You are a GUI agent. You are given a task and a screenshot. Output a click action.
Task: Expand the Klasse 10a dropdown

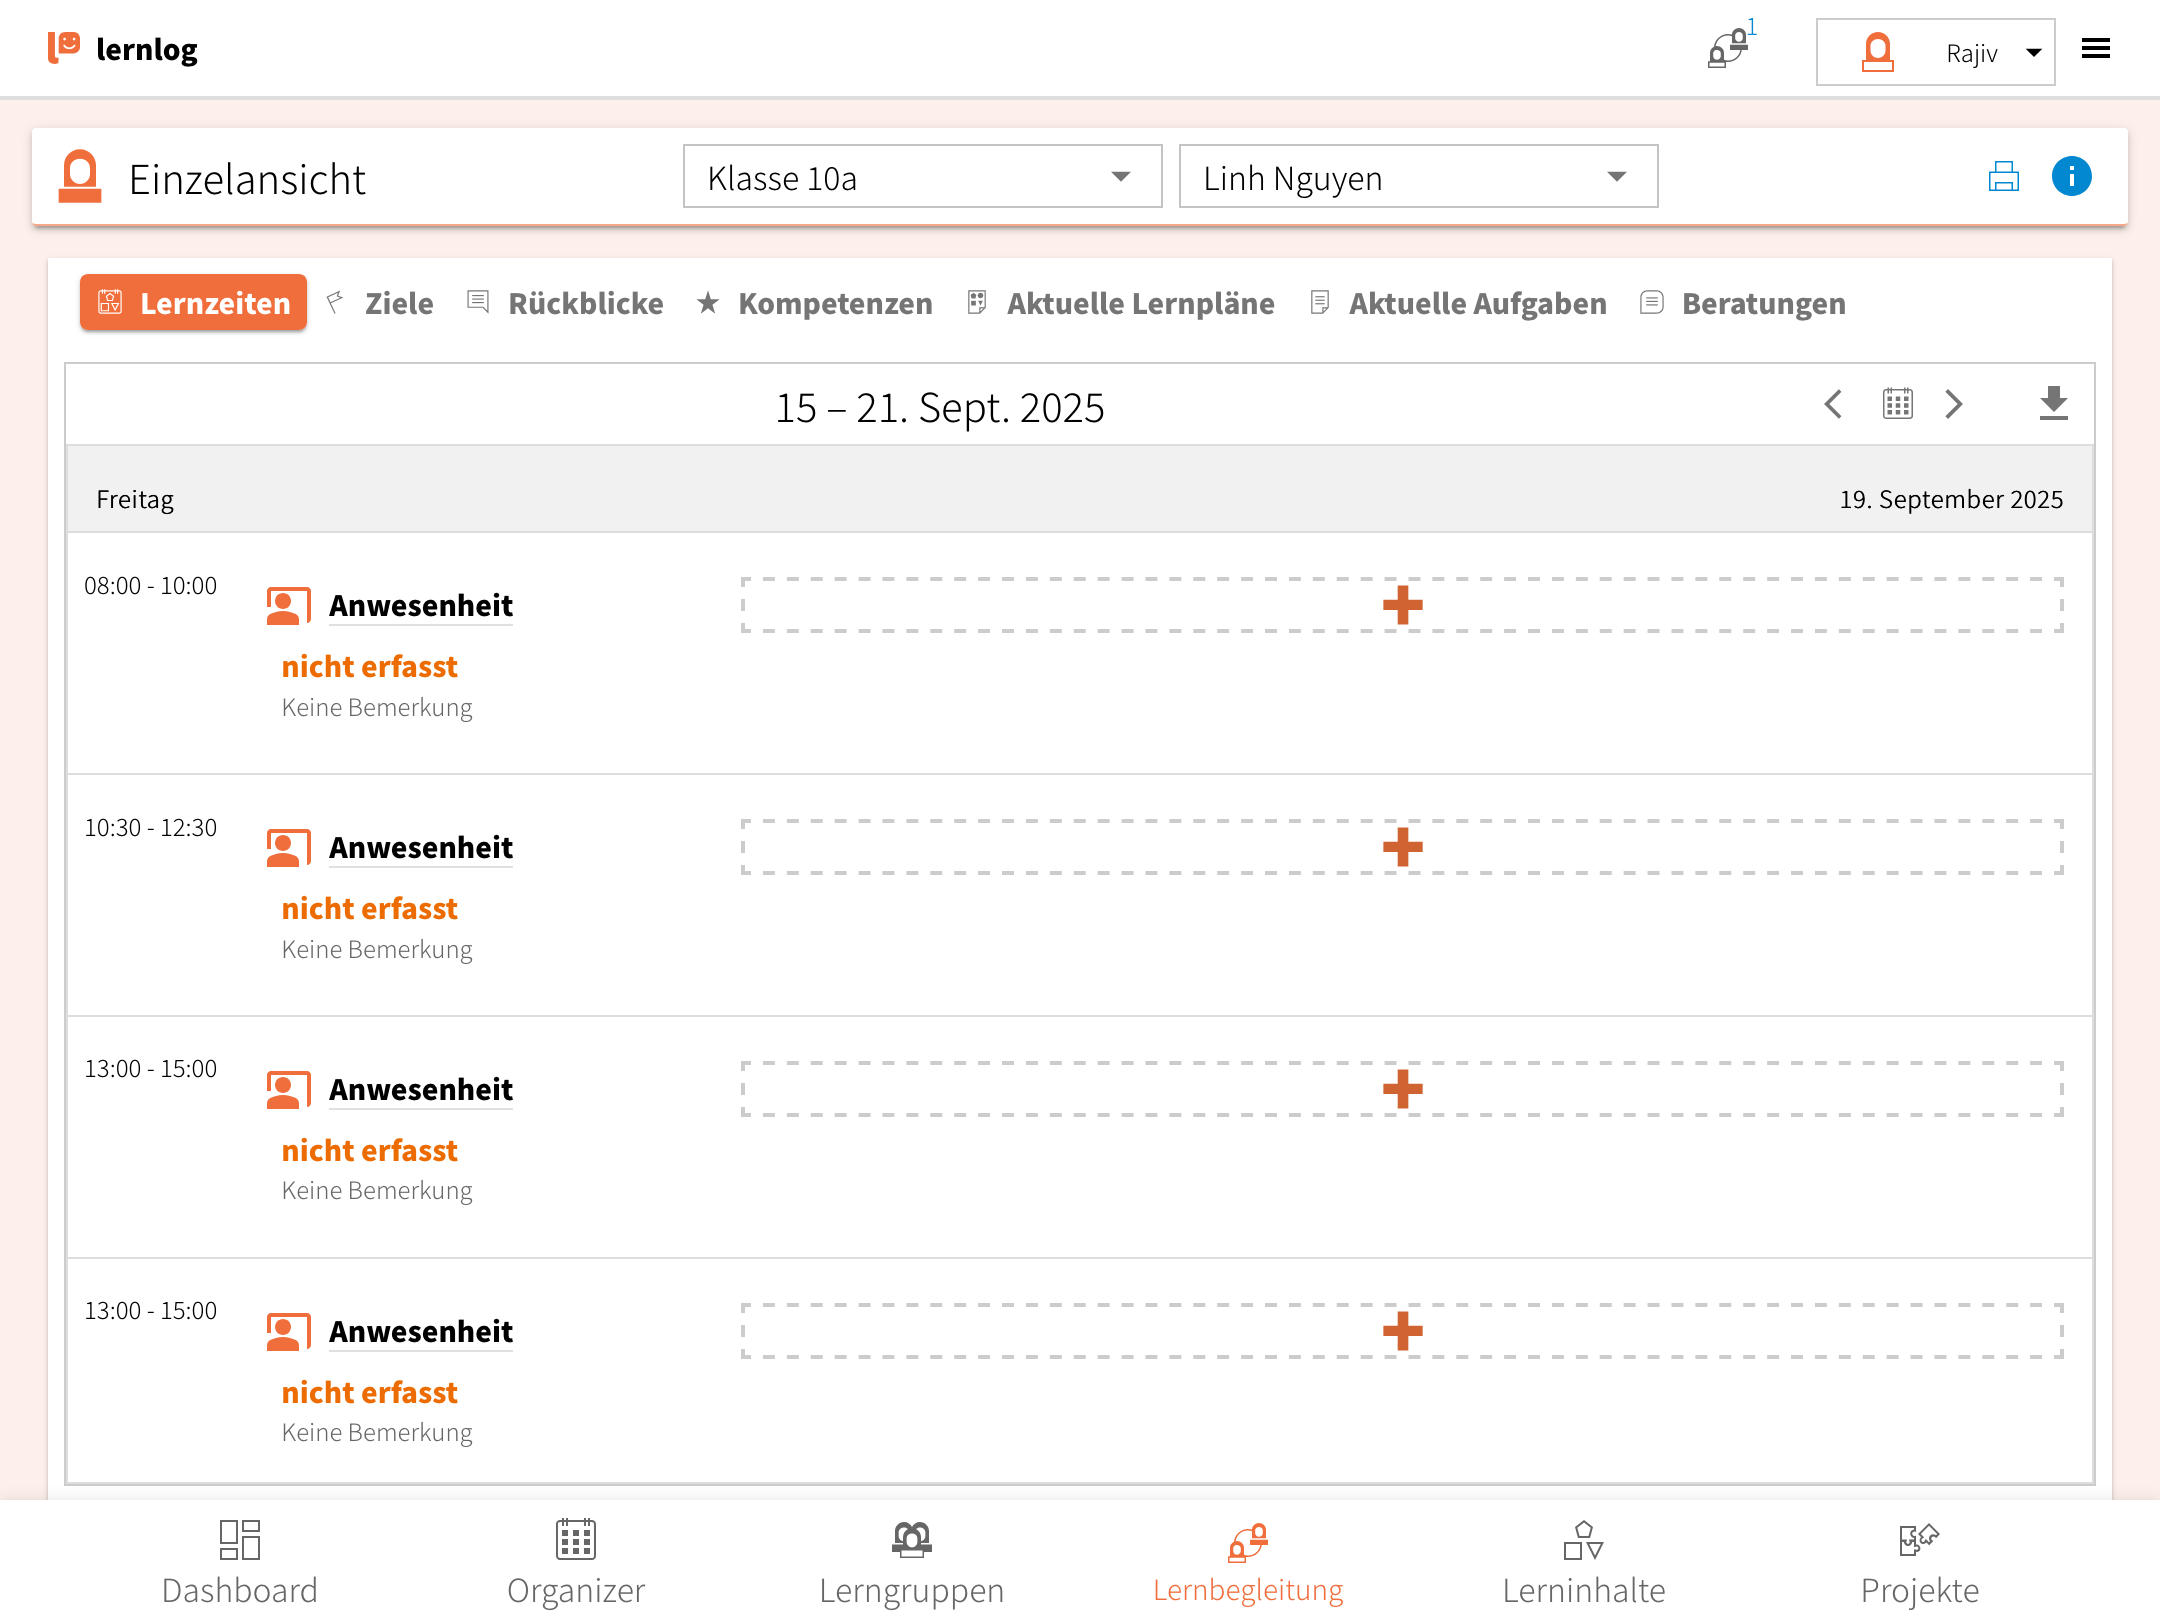[922, 177]
